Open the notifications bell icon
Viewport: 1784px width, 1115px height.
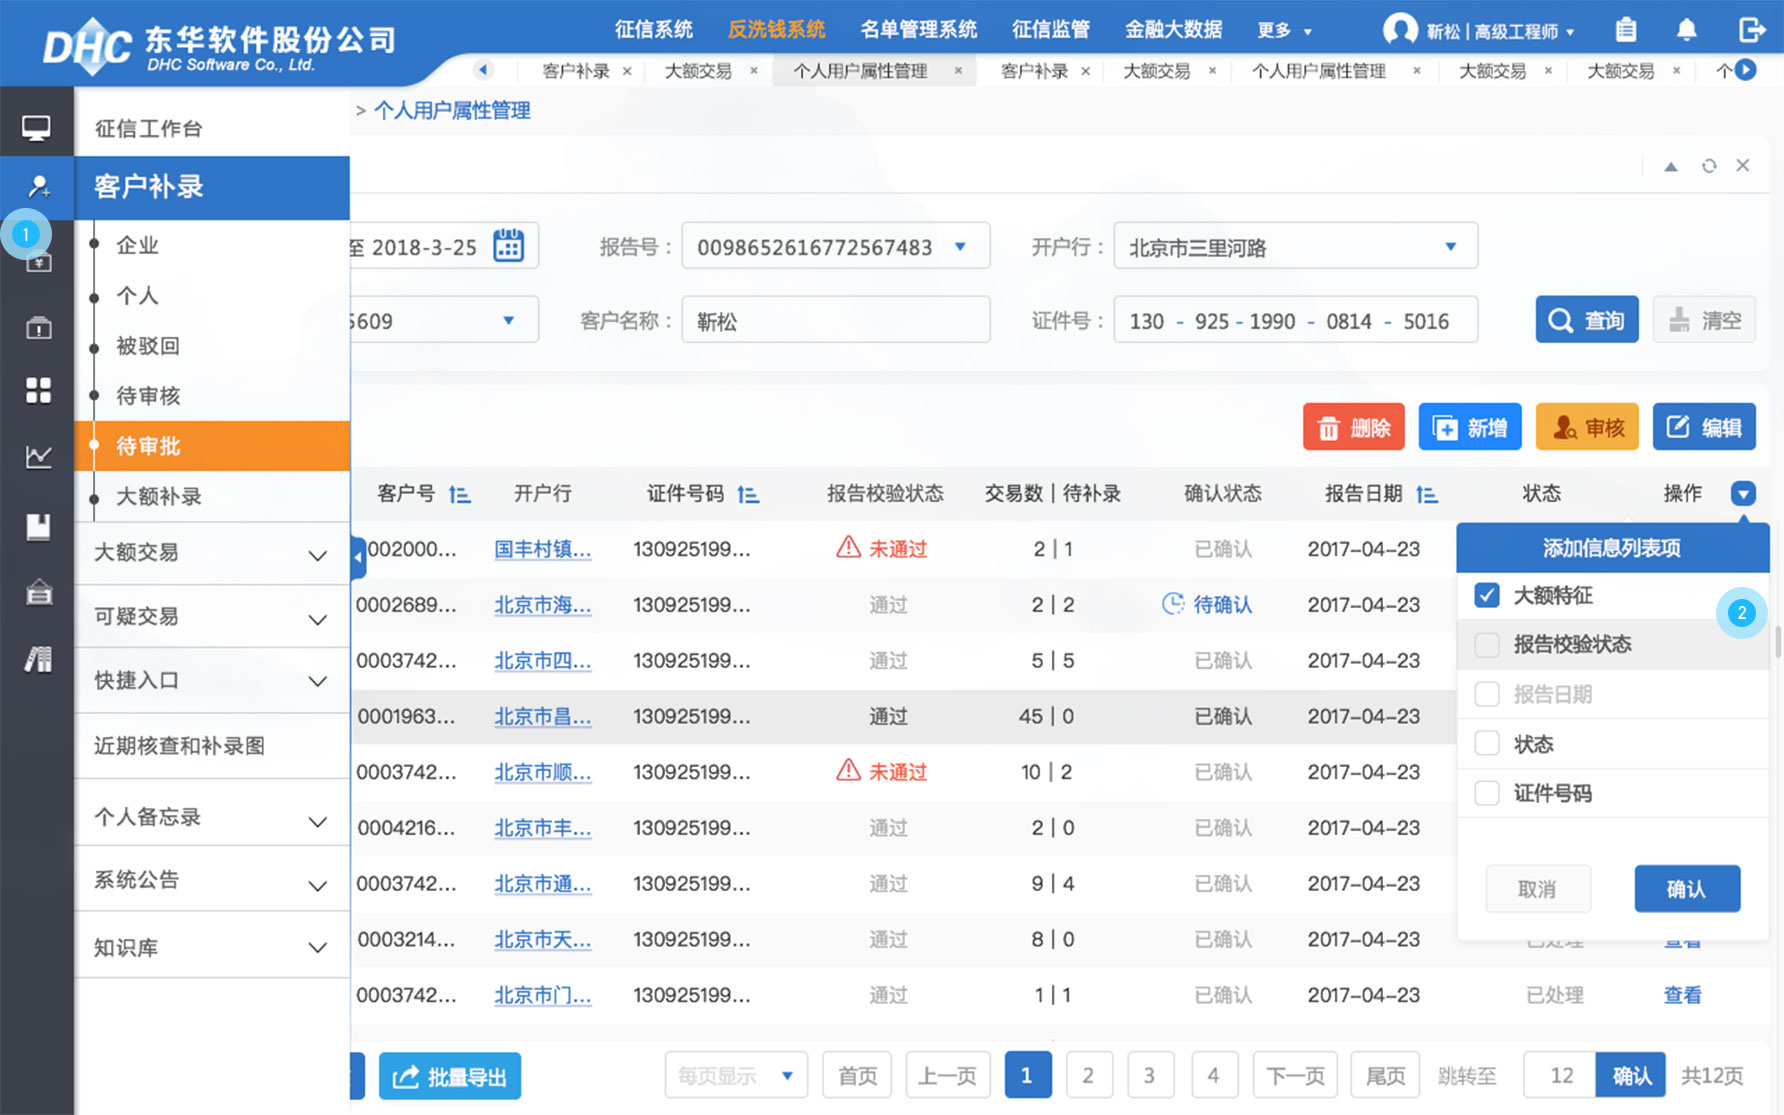point(1686,30)
